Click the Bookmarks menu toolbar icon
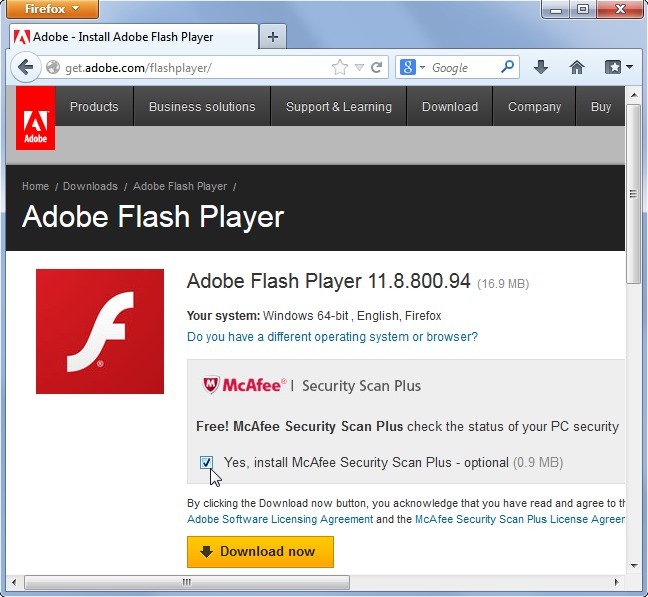This screenshot has height=597, width=648. pos(618,67)
